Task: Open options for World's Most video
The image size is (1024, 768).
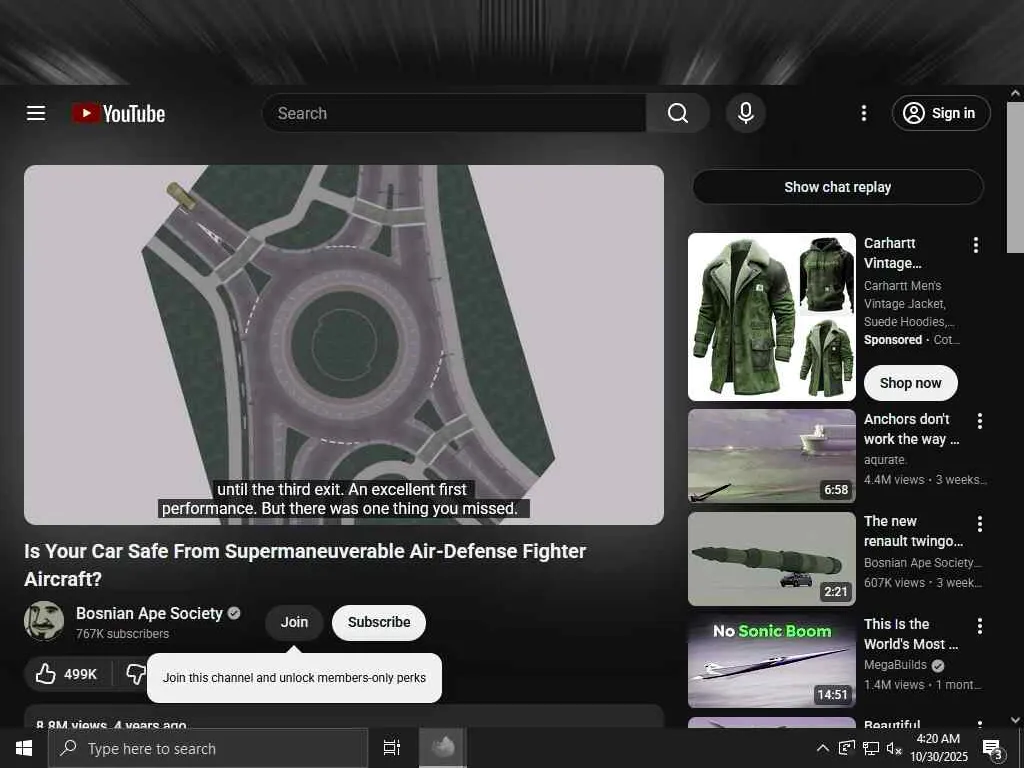Action: [980, 626]
